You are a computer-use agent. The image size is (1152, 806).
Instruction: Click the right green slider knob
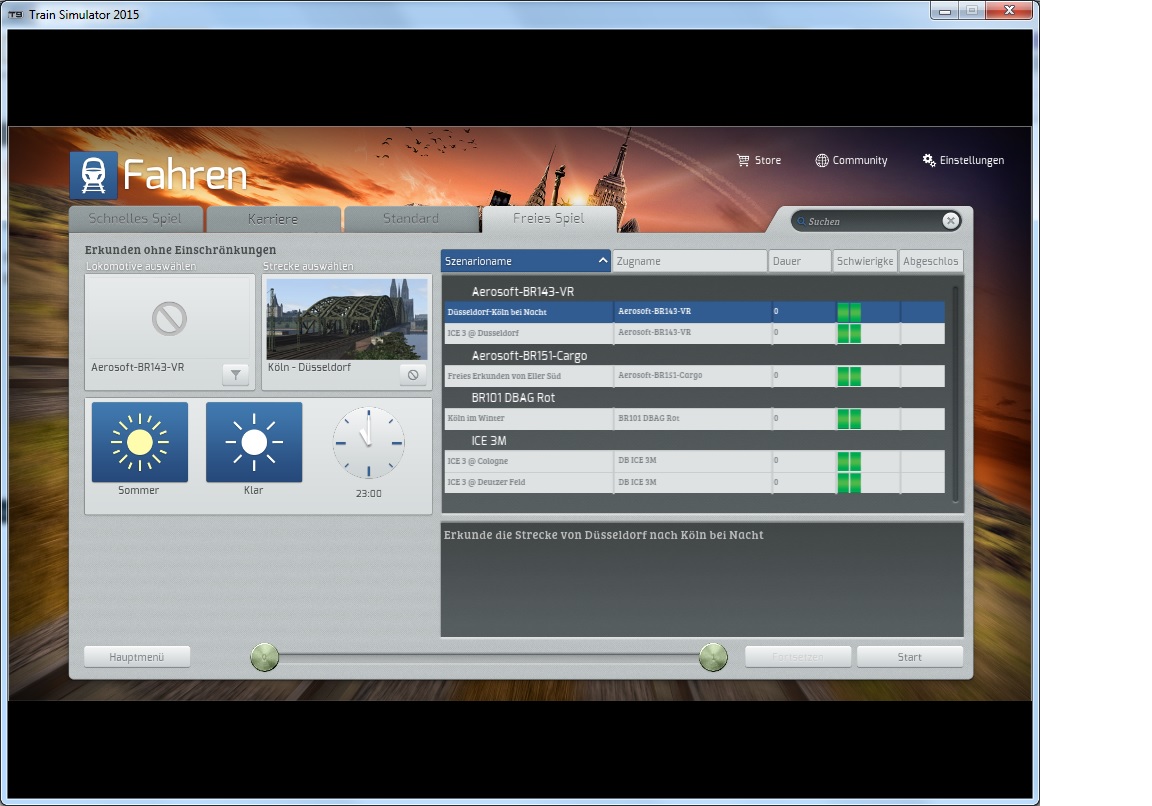[713, 657]
